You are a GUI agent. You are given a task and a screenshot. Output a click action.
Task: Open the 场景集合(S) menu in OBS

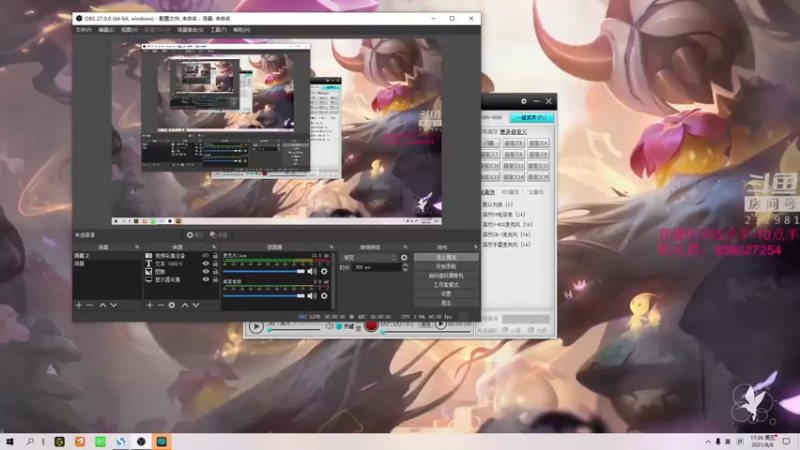tap(190, 30)
